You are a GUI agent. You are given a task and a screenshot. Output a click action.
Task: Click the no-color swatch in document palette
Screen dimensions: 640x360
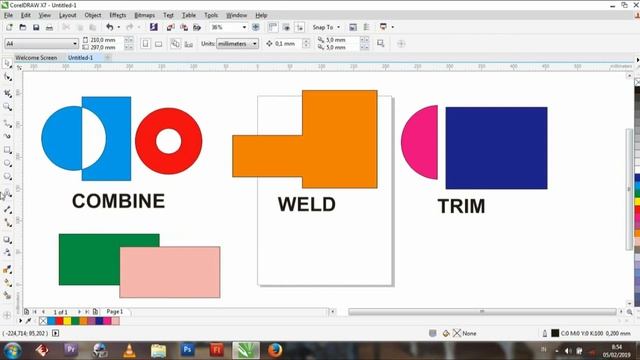[43, 321]
